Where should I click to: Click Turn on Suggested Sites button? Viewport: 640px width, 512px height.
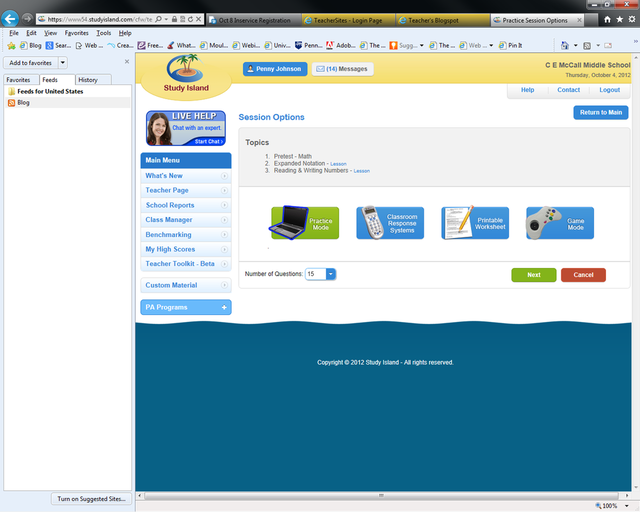[x=91, y=499]
